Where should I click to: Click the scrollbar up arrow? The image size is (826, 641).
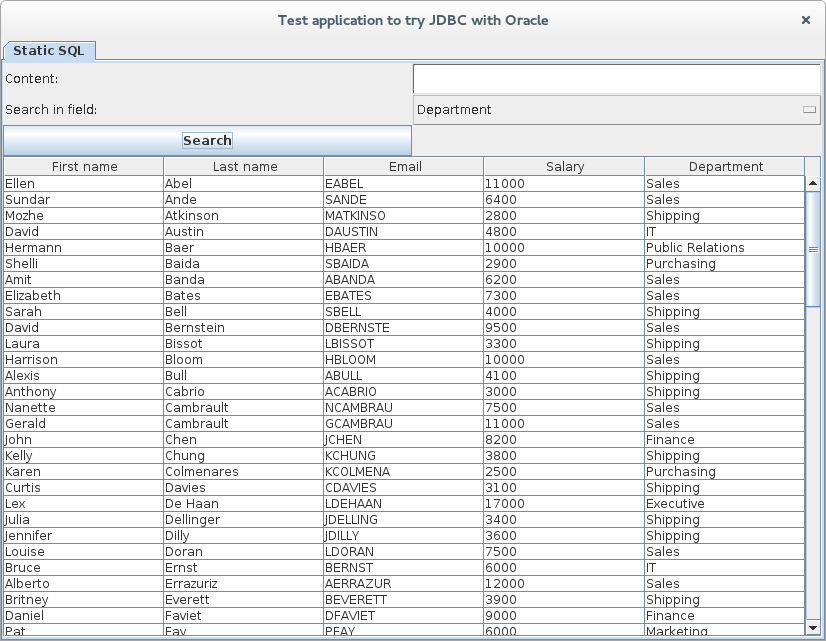(812, 184)
